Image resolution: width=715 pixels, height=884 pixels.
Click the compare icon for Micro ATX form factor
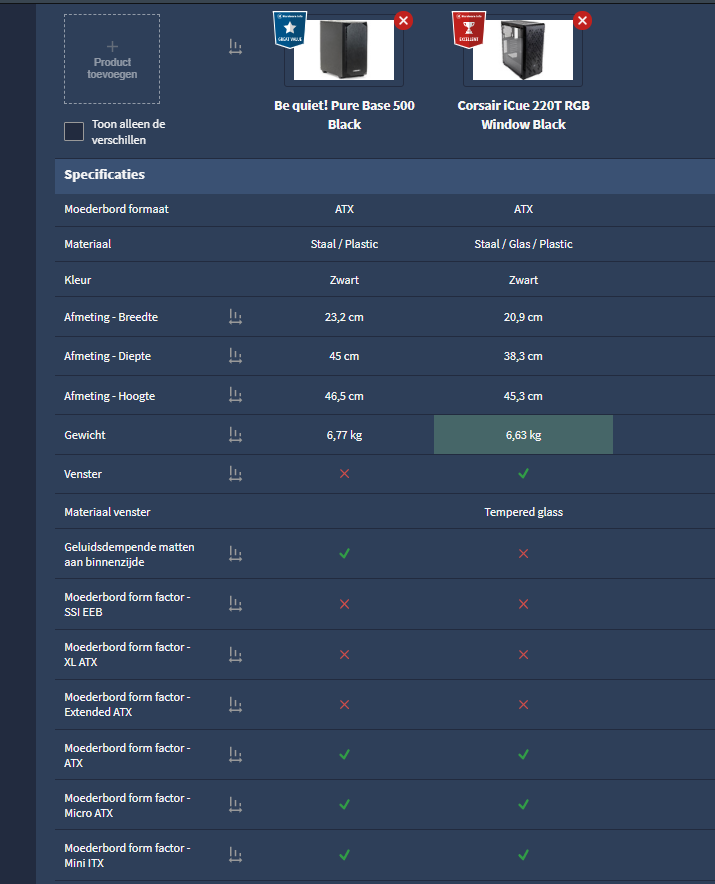(235, 805)
